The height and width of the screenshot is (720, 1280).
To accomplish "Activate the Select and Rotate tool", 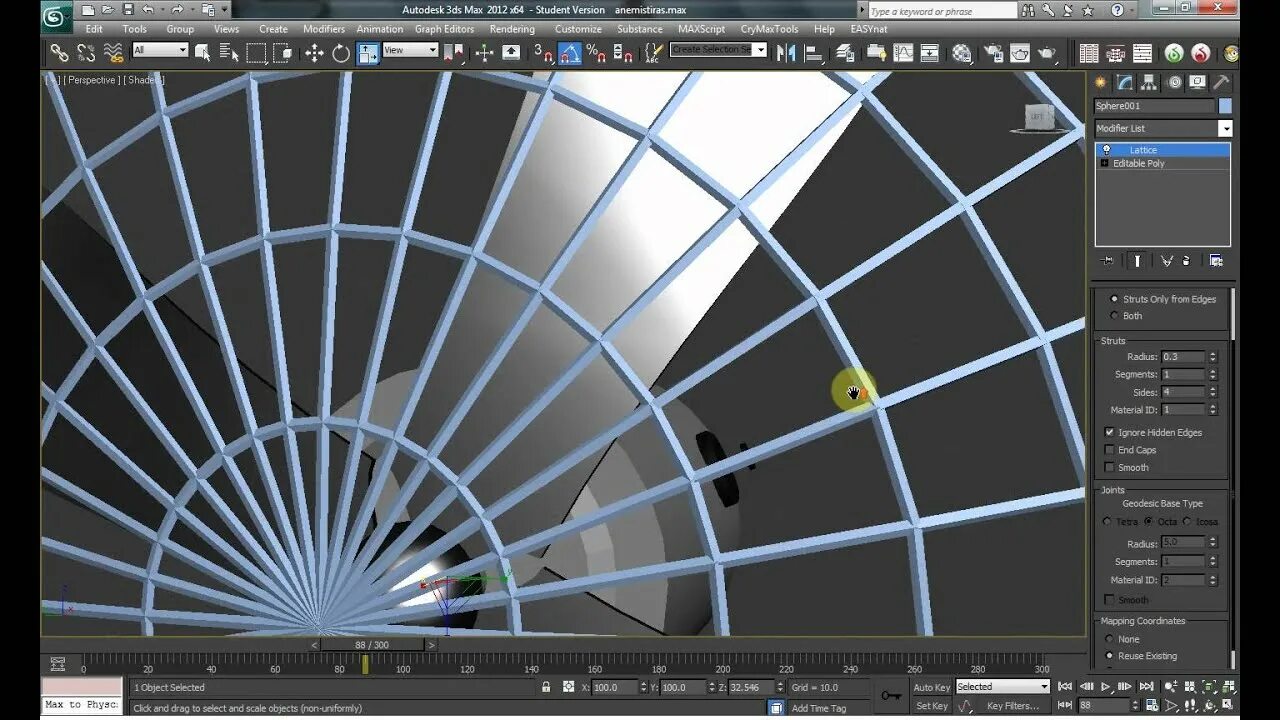I will [341, 53].
